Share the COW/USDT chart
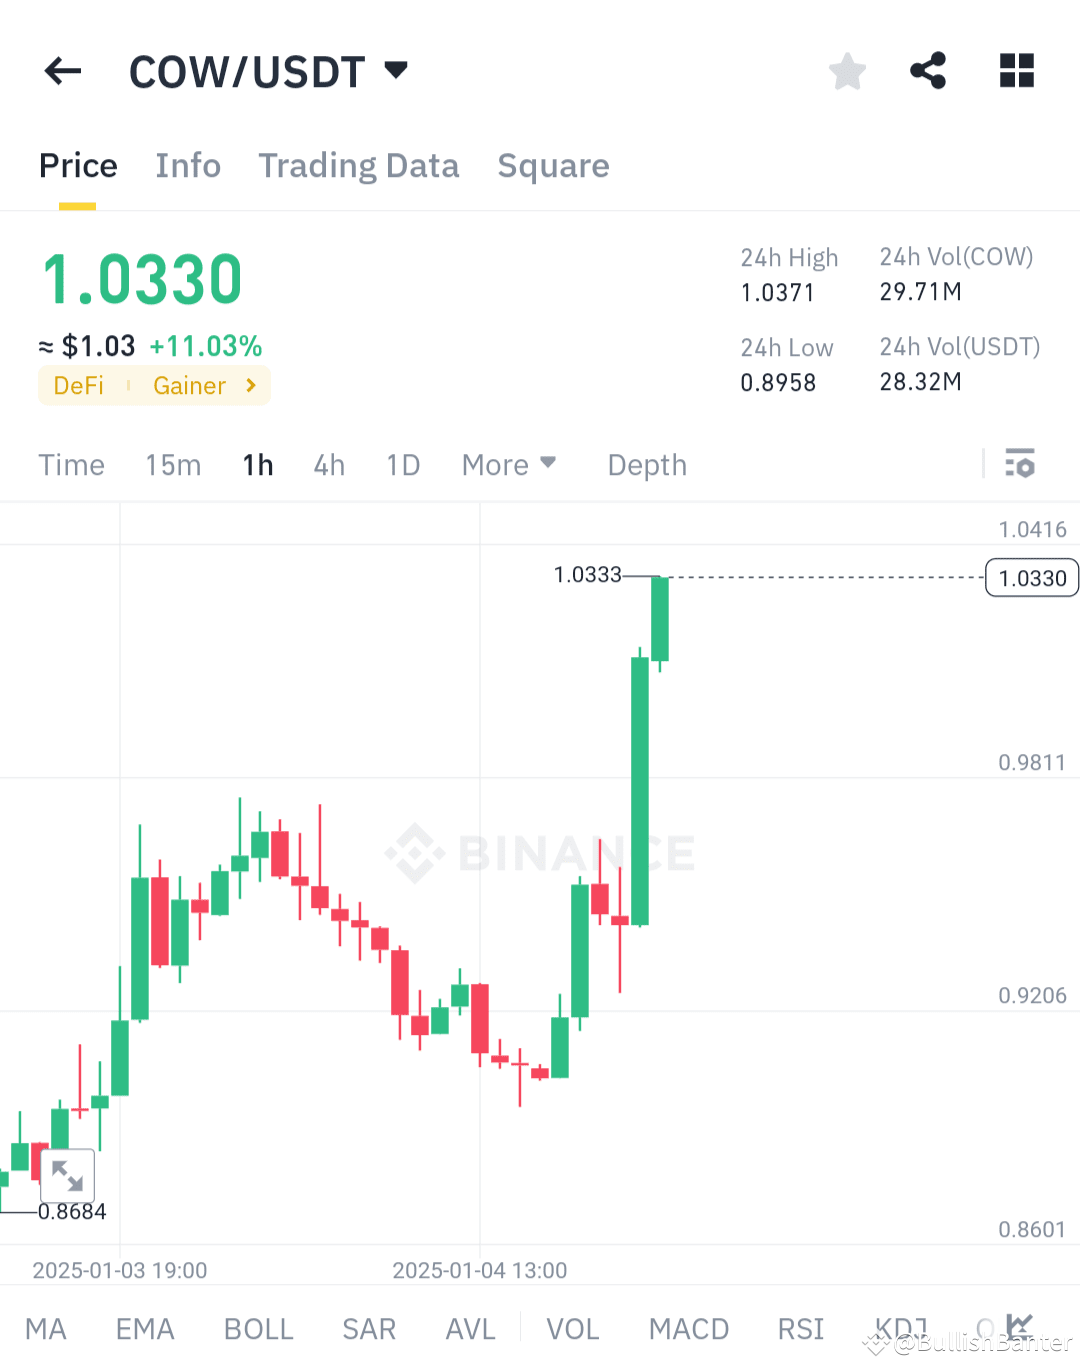The width and height of the screenshot is (1080, 1365). click(x=928, y=70)
